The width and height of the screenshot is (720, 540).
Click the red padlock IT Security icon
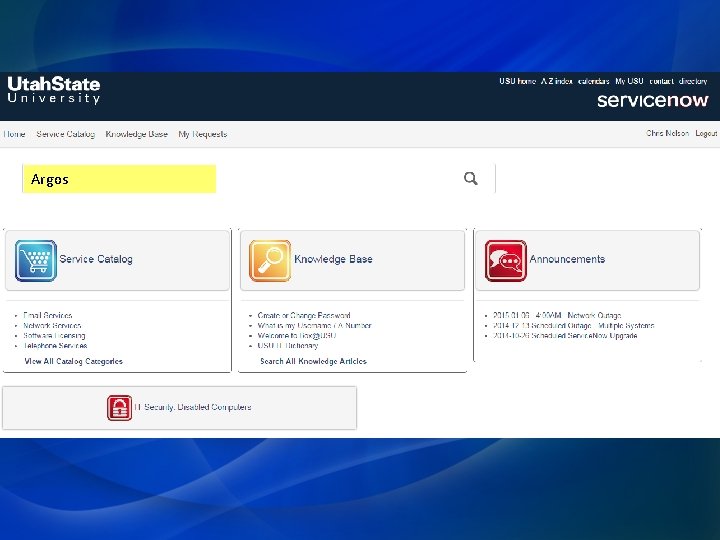[x=119, y=408]
